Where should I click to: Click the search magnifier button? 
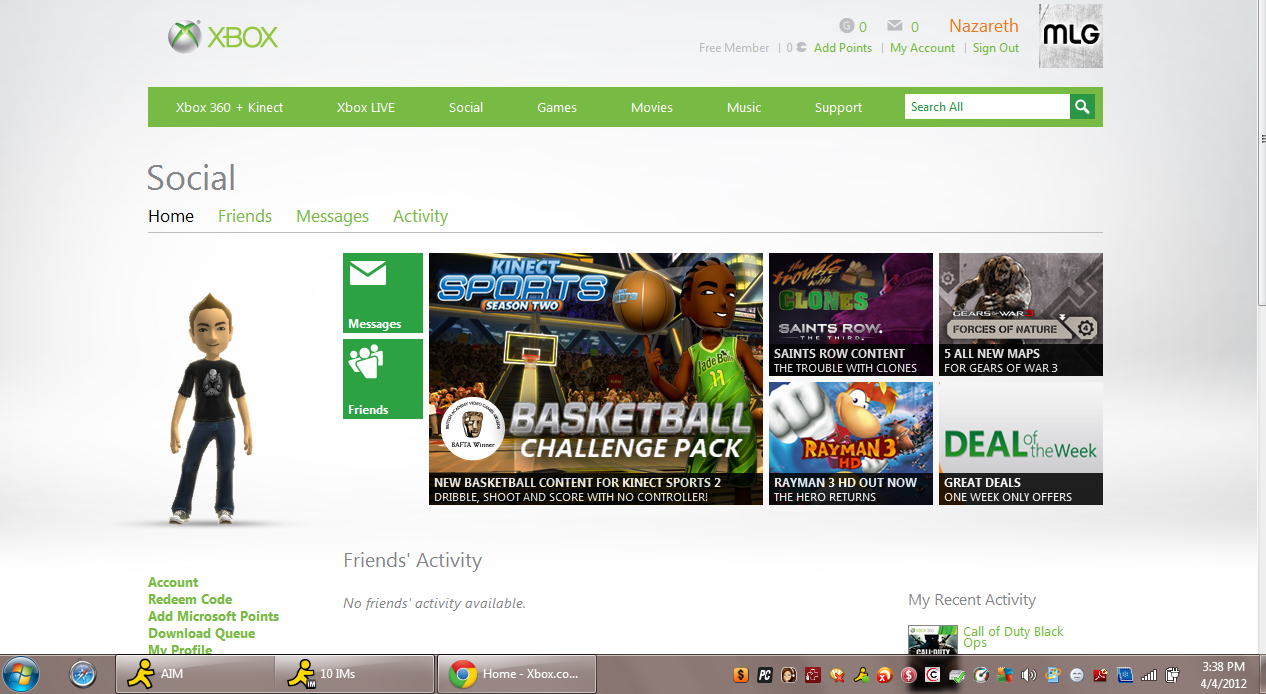(1082, 107)
